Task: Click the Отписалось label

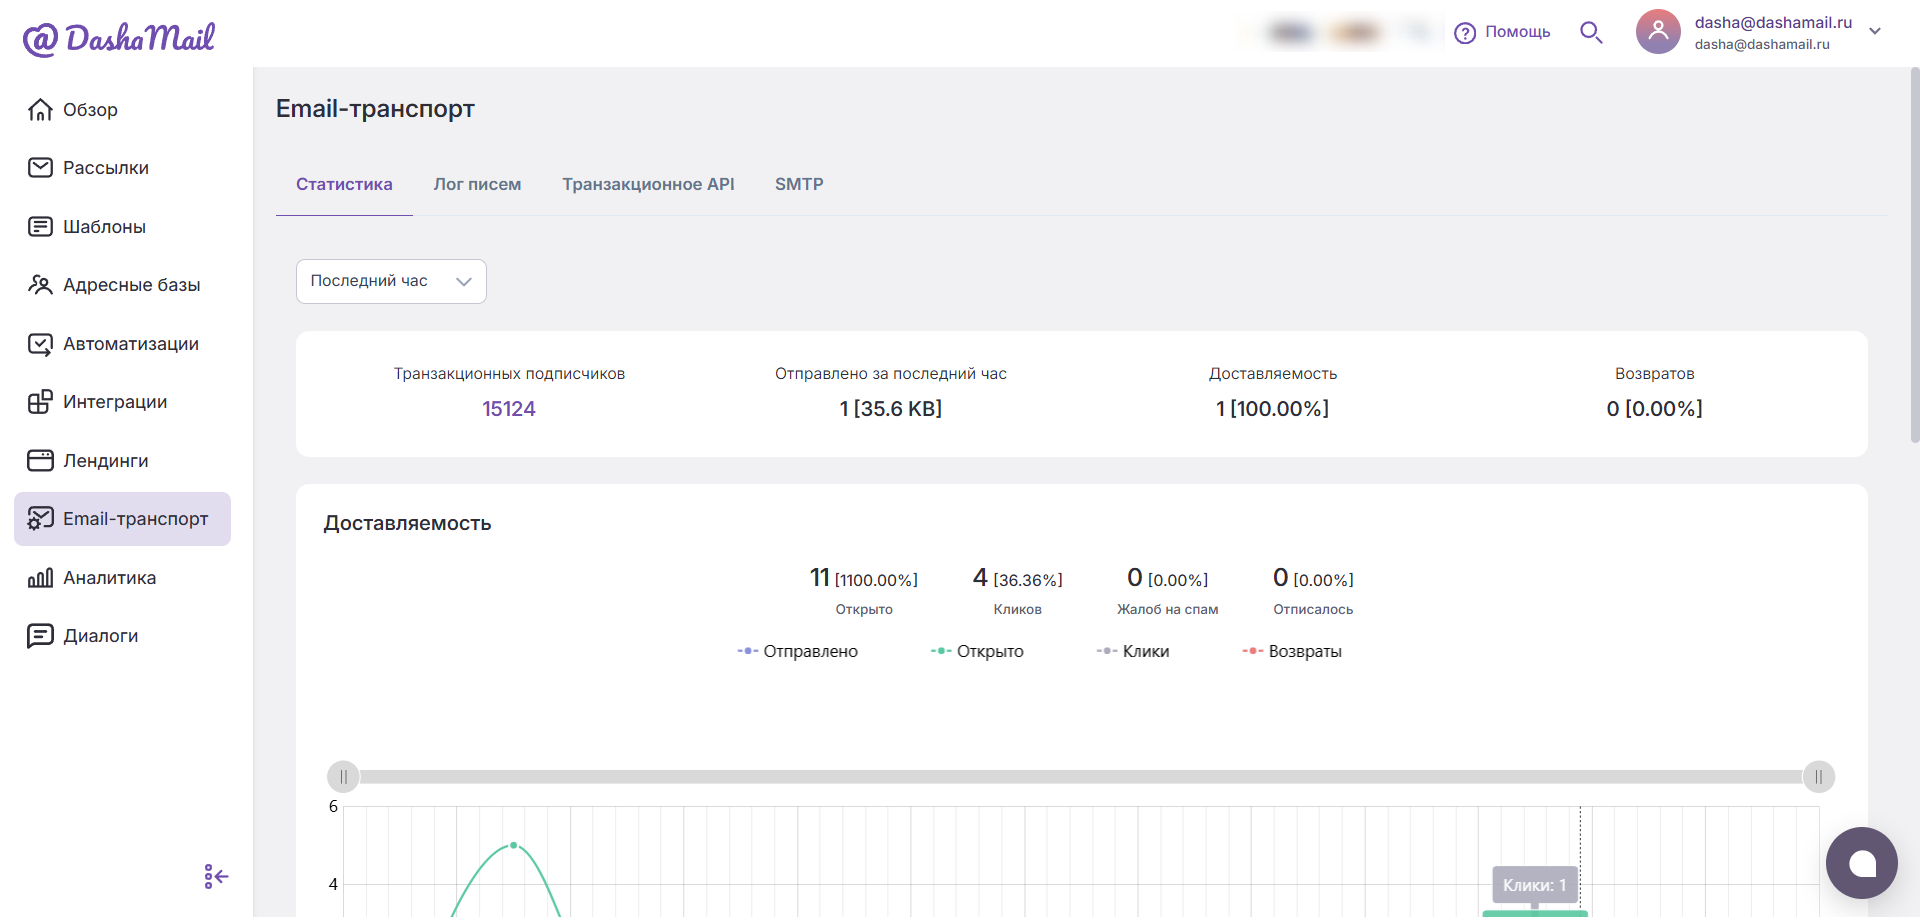Action: (1313, 610)
